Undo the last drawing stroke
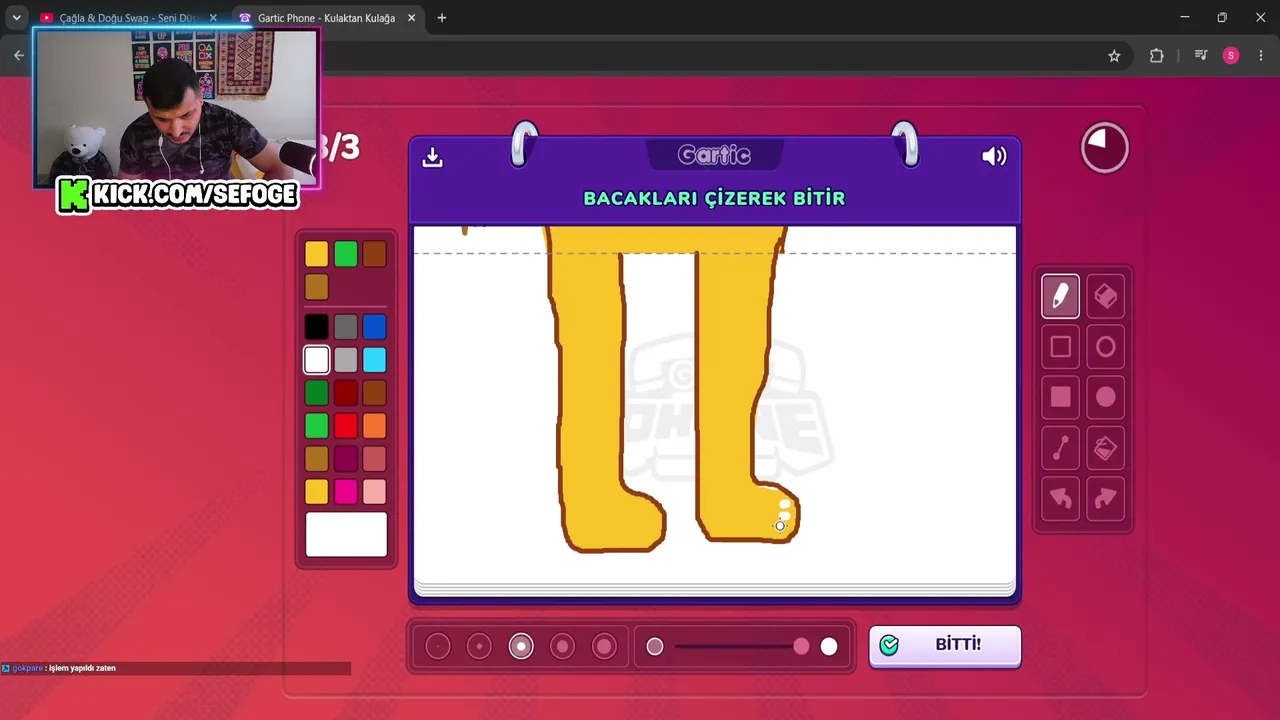Image resolution: width=1280 pixels, height=720 pixels. pyautogui.click(x=1060, y=498)
